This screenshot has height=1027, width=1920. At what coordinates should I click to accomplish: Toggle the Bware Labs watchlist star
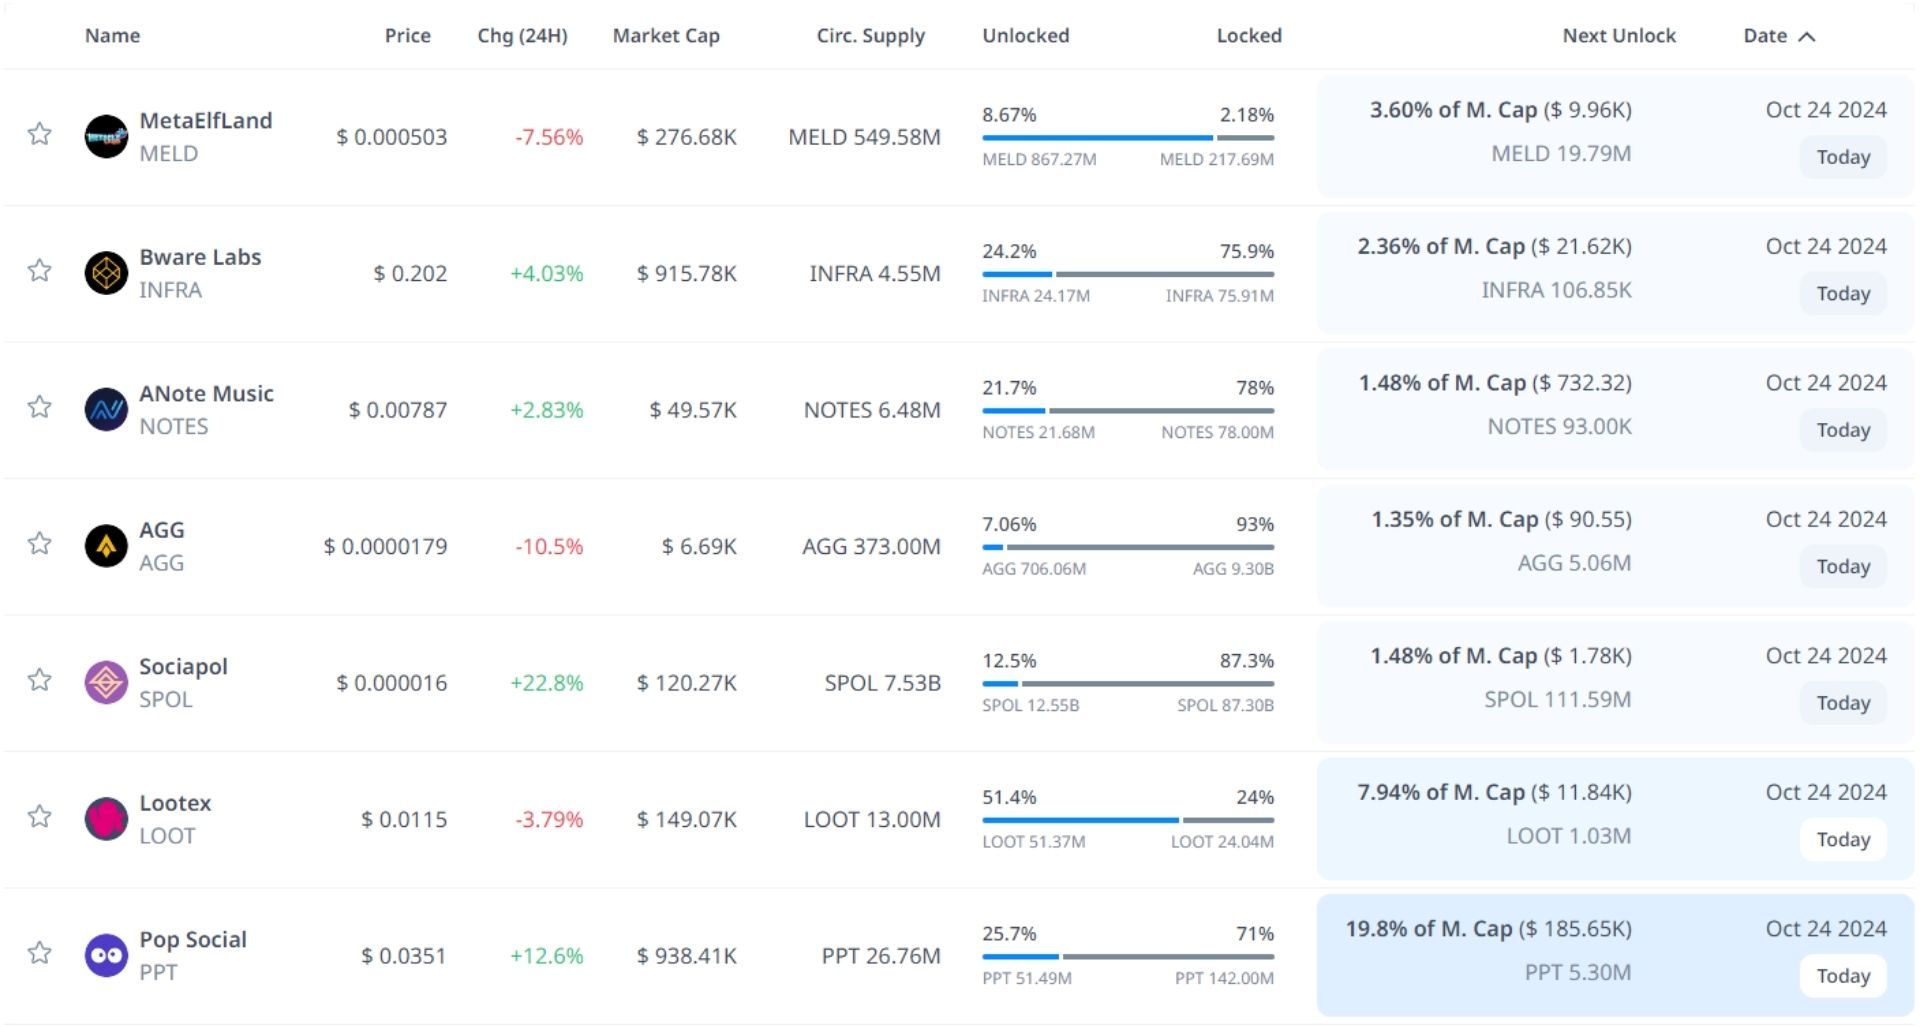tap(40, 270)
